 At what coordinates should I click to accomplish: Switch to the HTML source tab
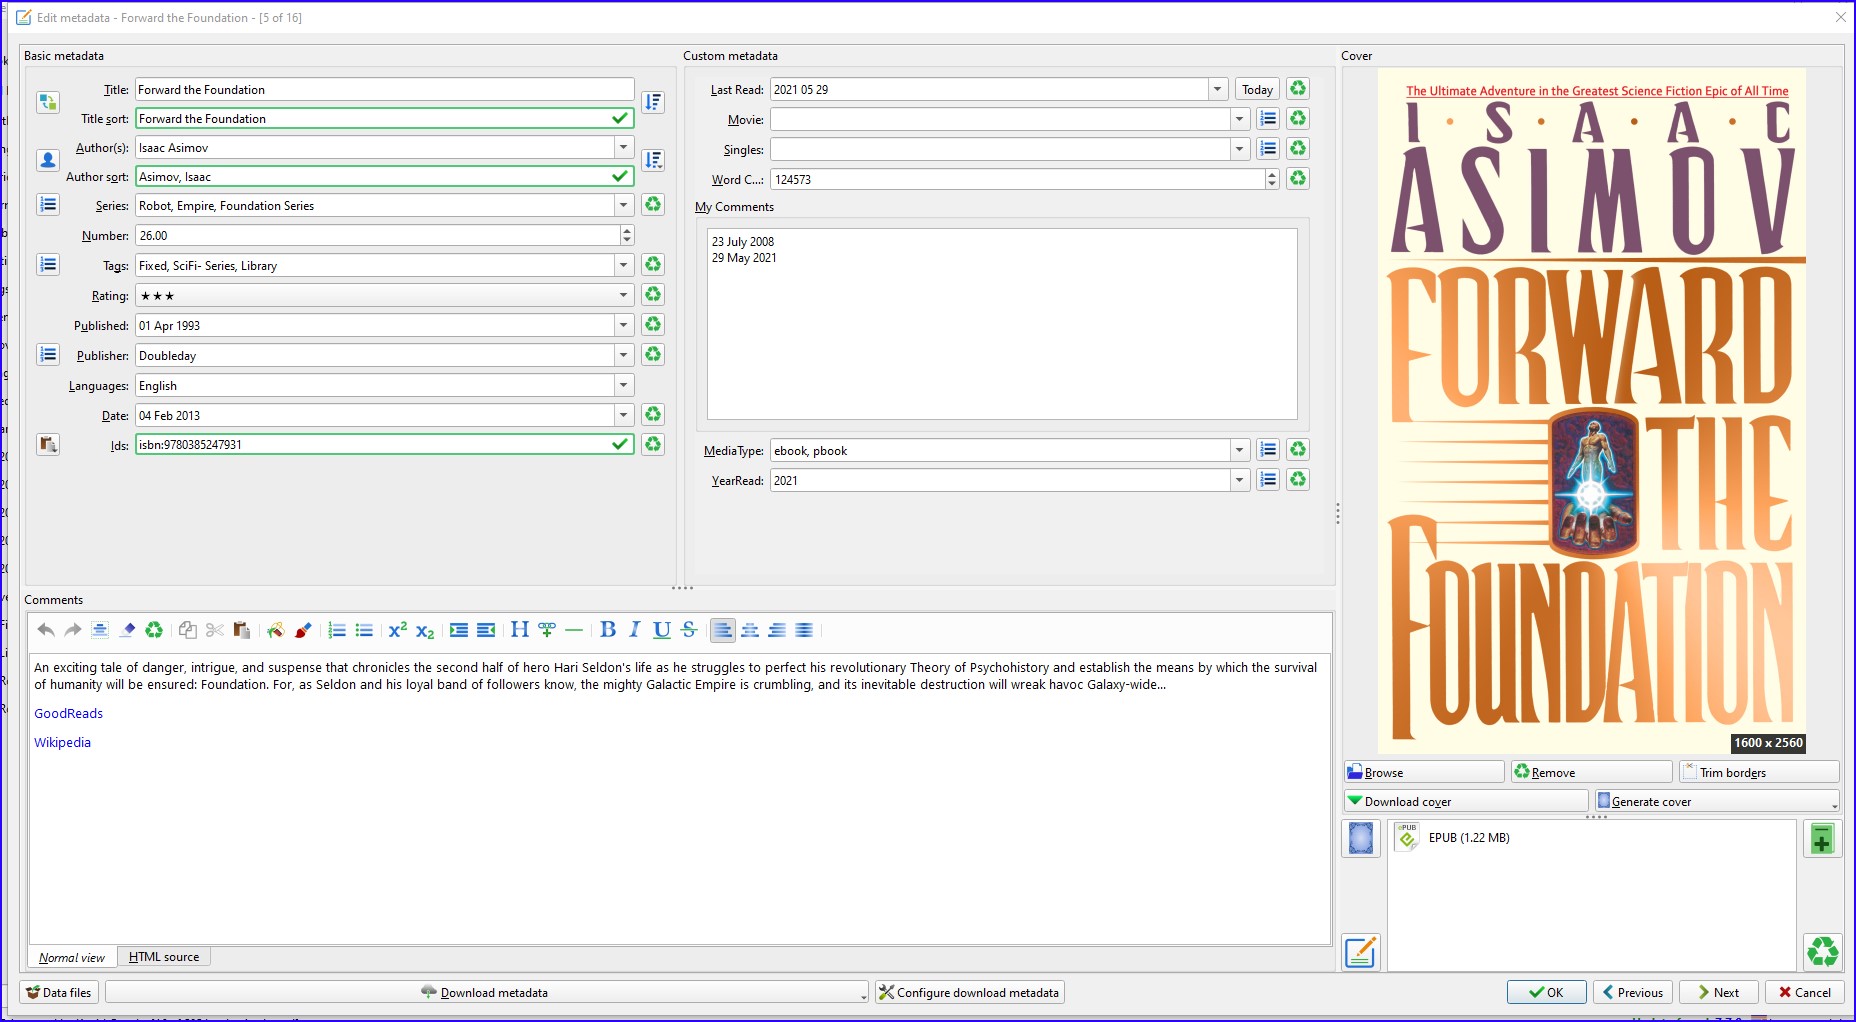164,957
